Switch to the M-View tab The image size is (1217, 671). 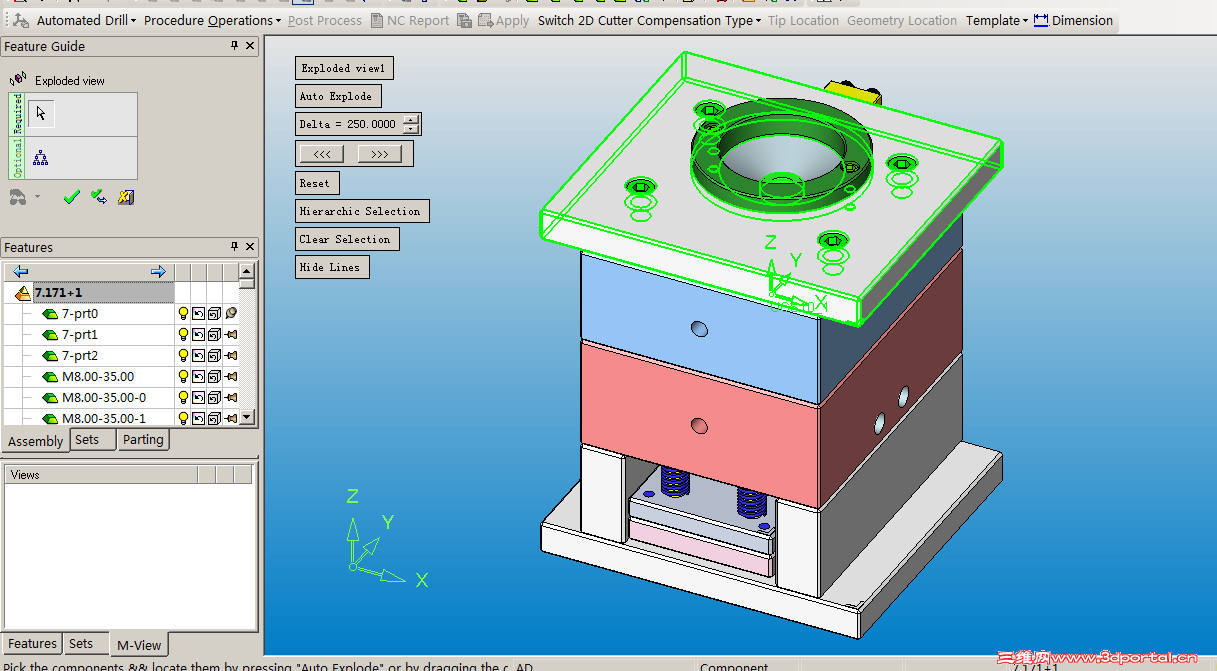coord(139,645)
